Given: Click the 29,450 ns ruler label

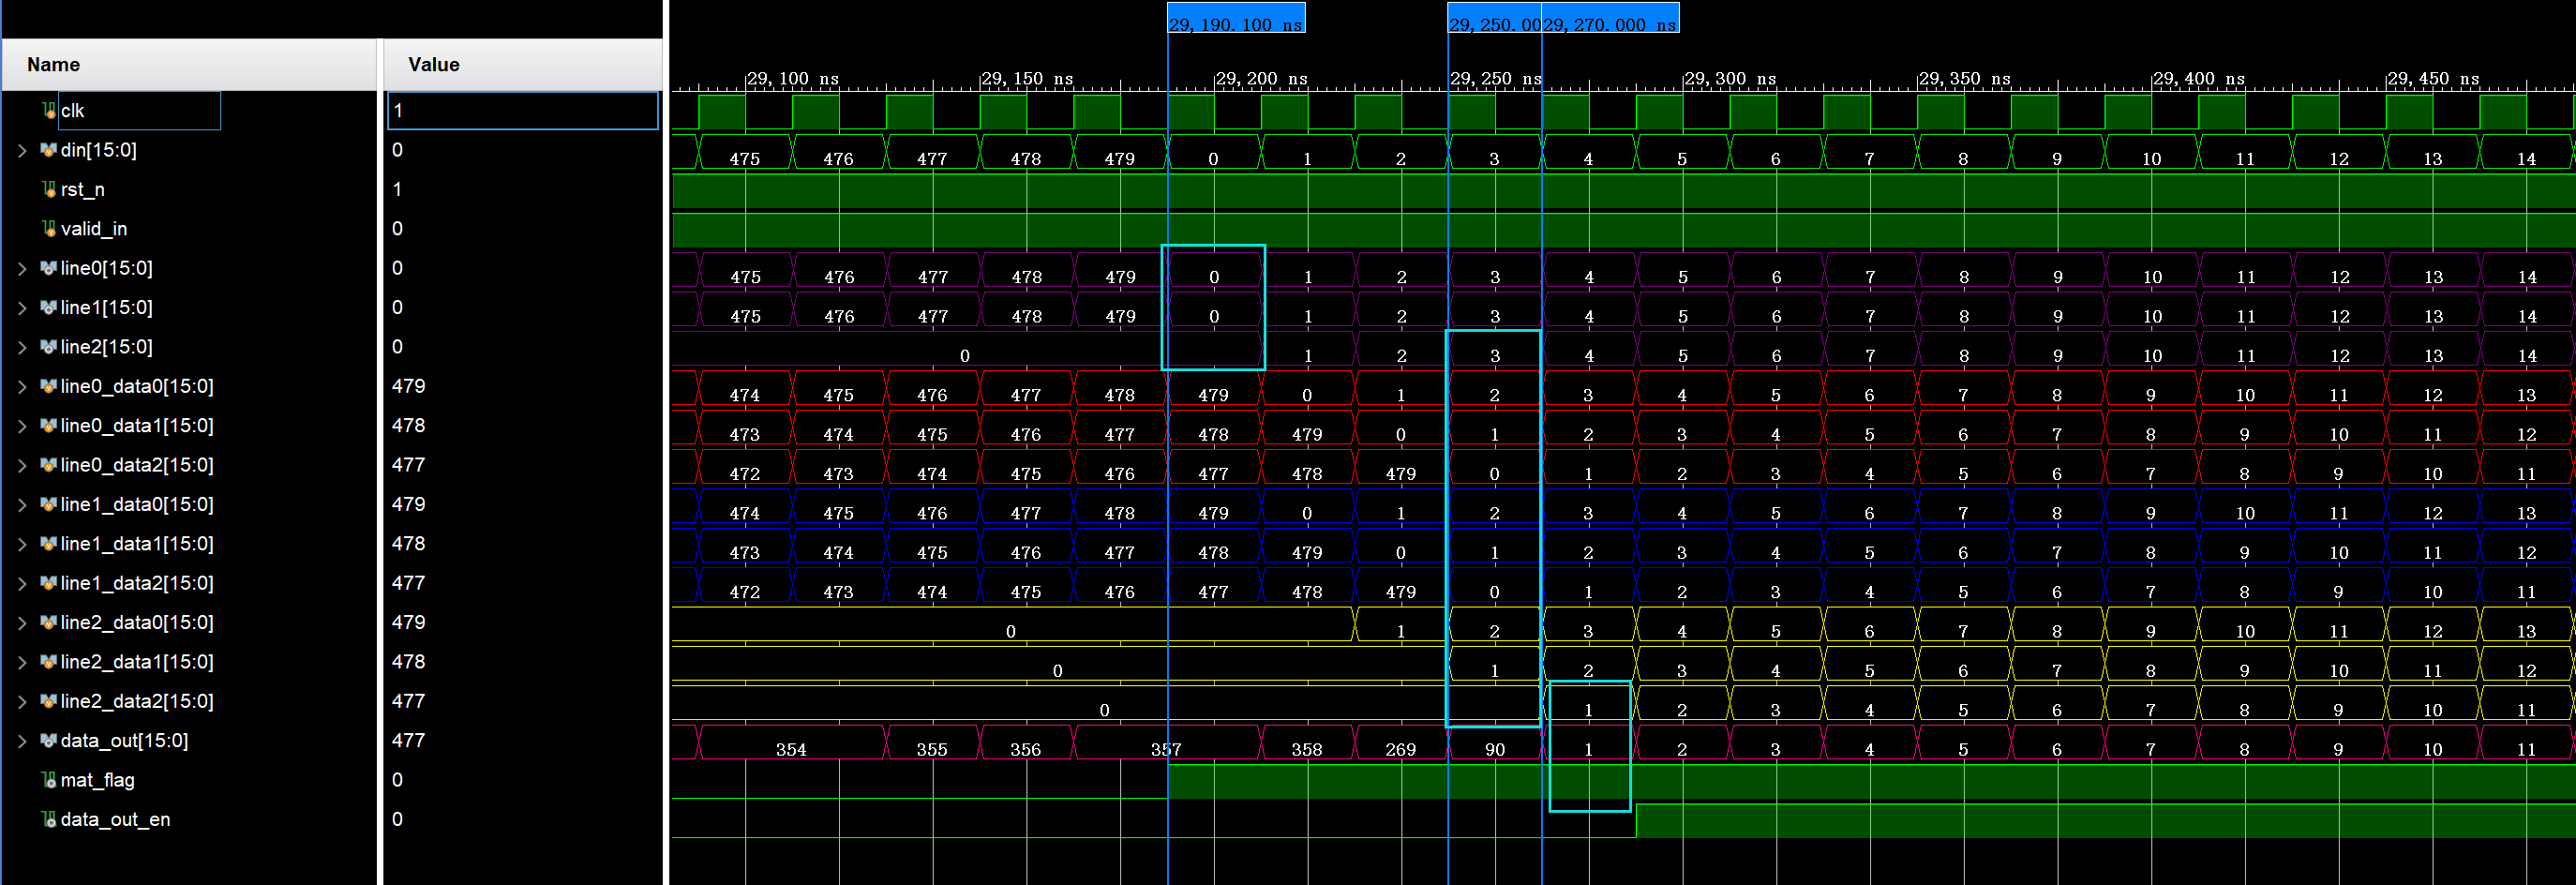Looking at the screenshot, I should (2434, 78).
